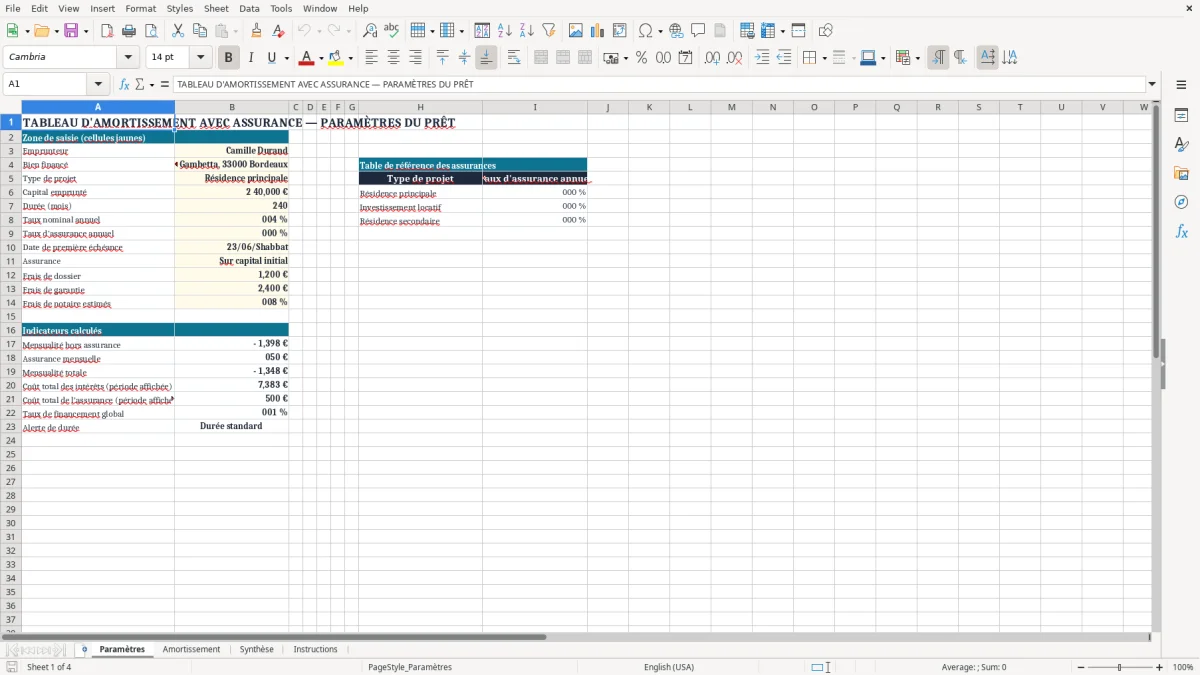The height and width of the screenshot is (675, 1200).
Task: Click the Clone Formatting paintbrush icon
Action: tap(256, 31)
